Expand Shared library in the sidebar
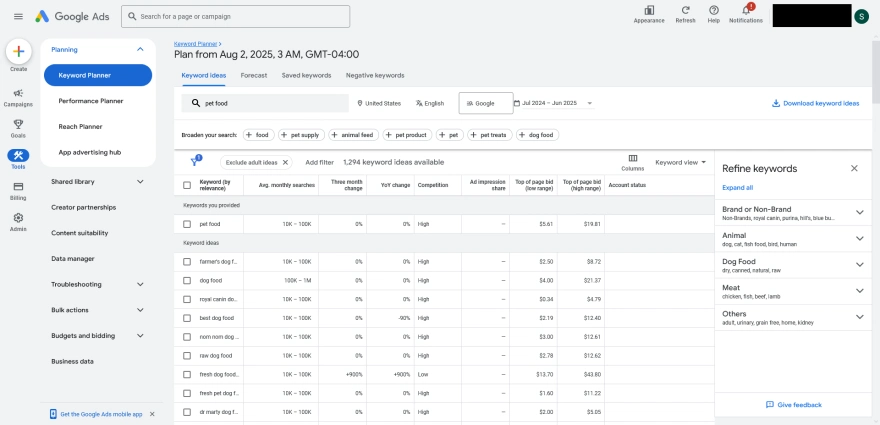Viewport: 880px width, 425px height. [98, 182]
